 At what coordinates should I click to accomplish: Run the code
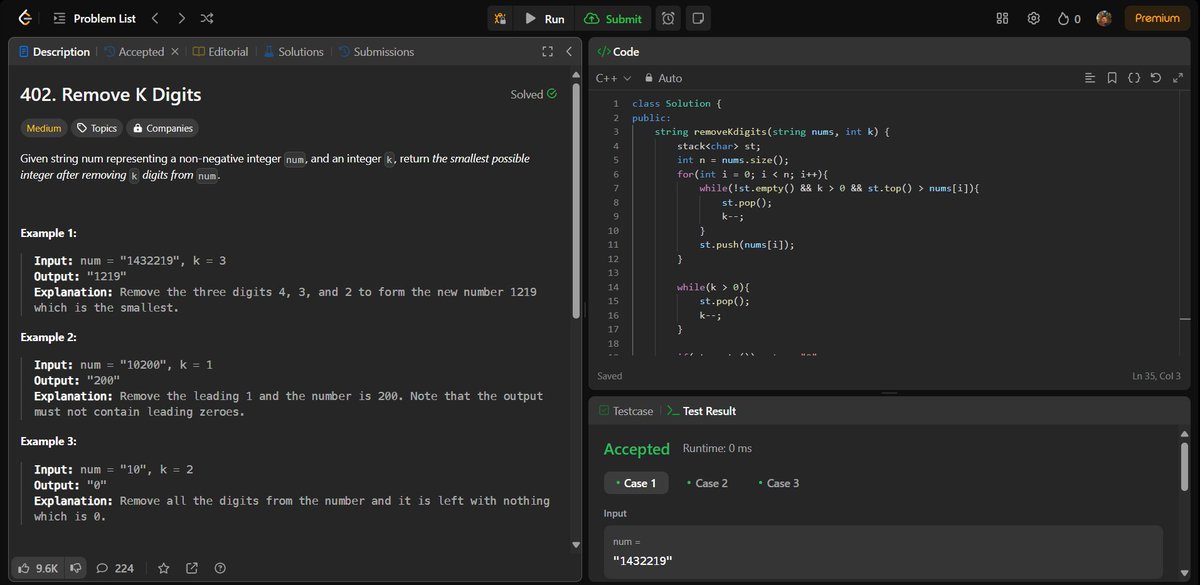544,18
